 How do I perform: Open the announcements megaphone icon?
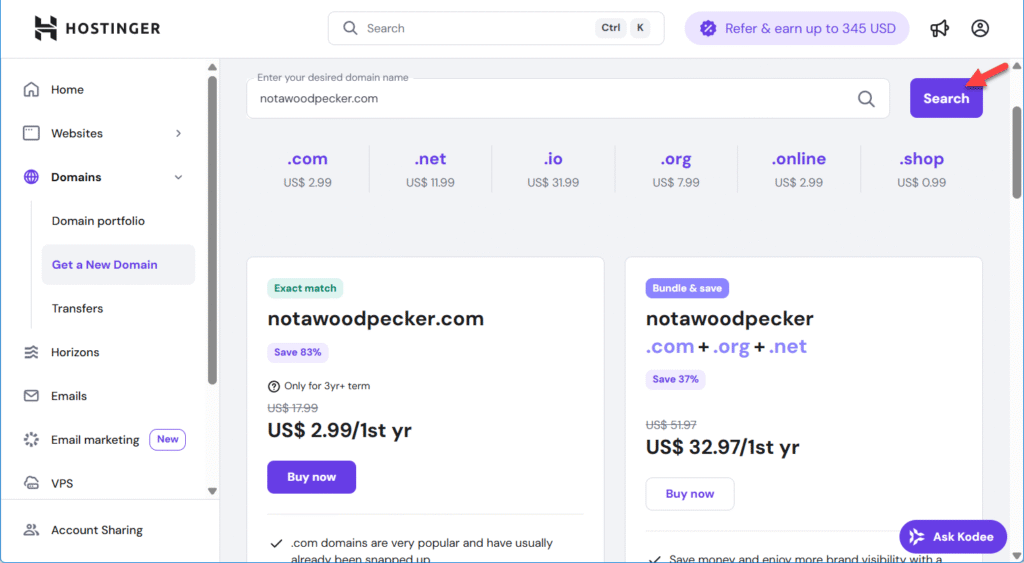939,28
